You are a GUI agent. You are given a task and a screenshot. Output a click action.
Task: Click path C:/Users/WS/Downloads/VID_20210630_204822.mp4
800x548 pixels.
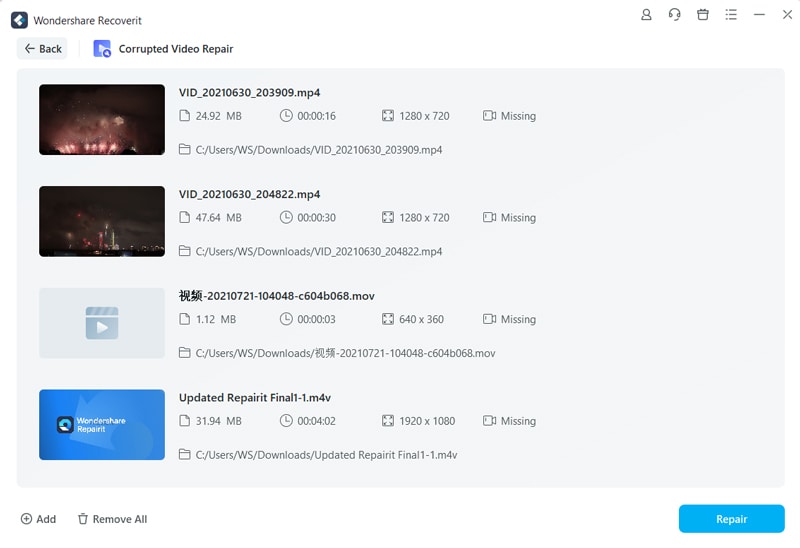click(319, 252)
